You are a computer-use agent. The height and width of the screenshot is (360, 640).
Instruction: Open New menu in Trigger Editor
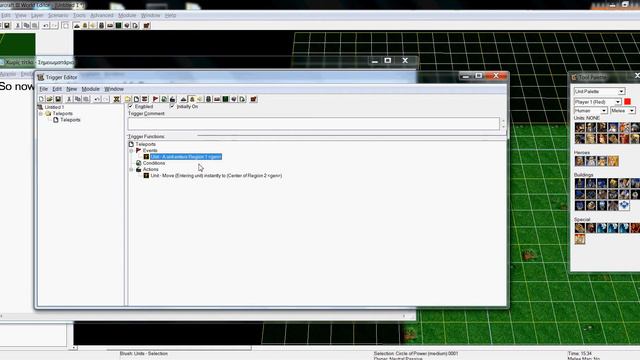tap(71, 89)
